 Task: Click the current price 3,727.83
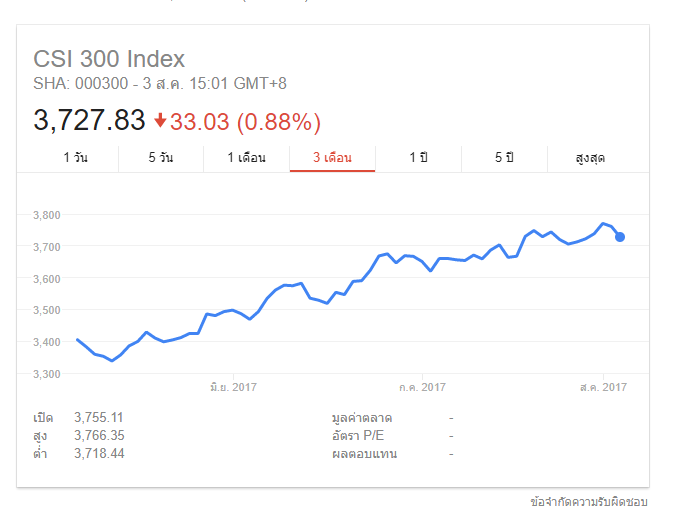pos(90,121)
